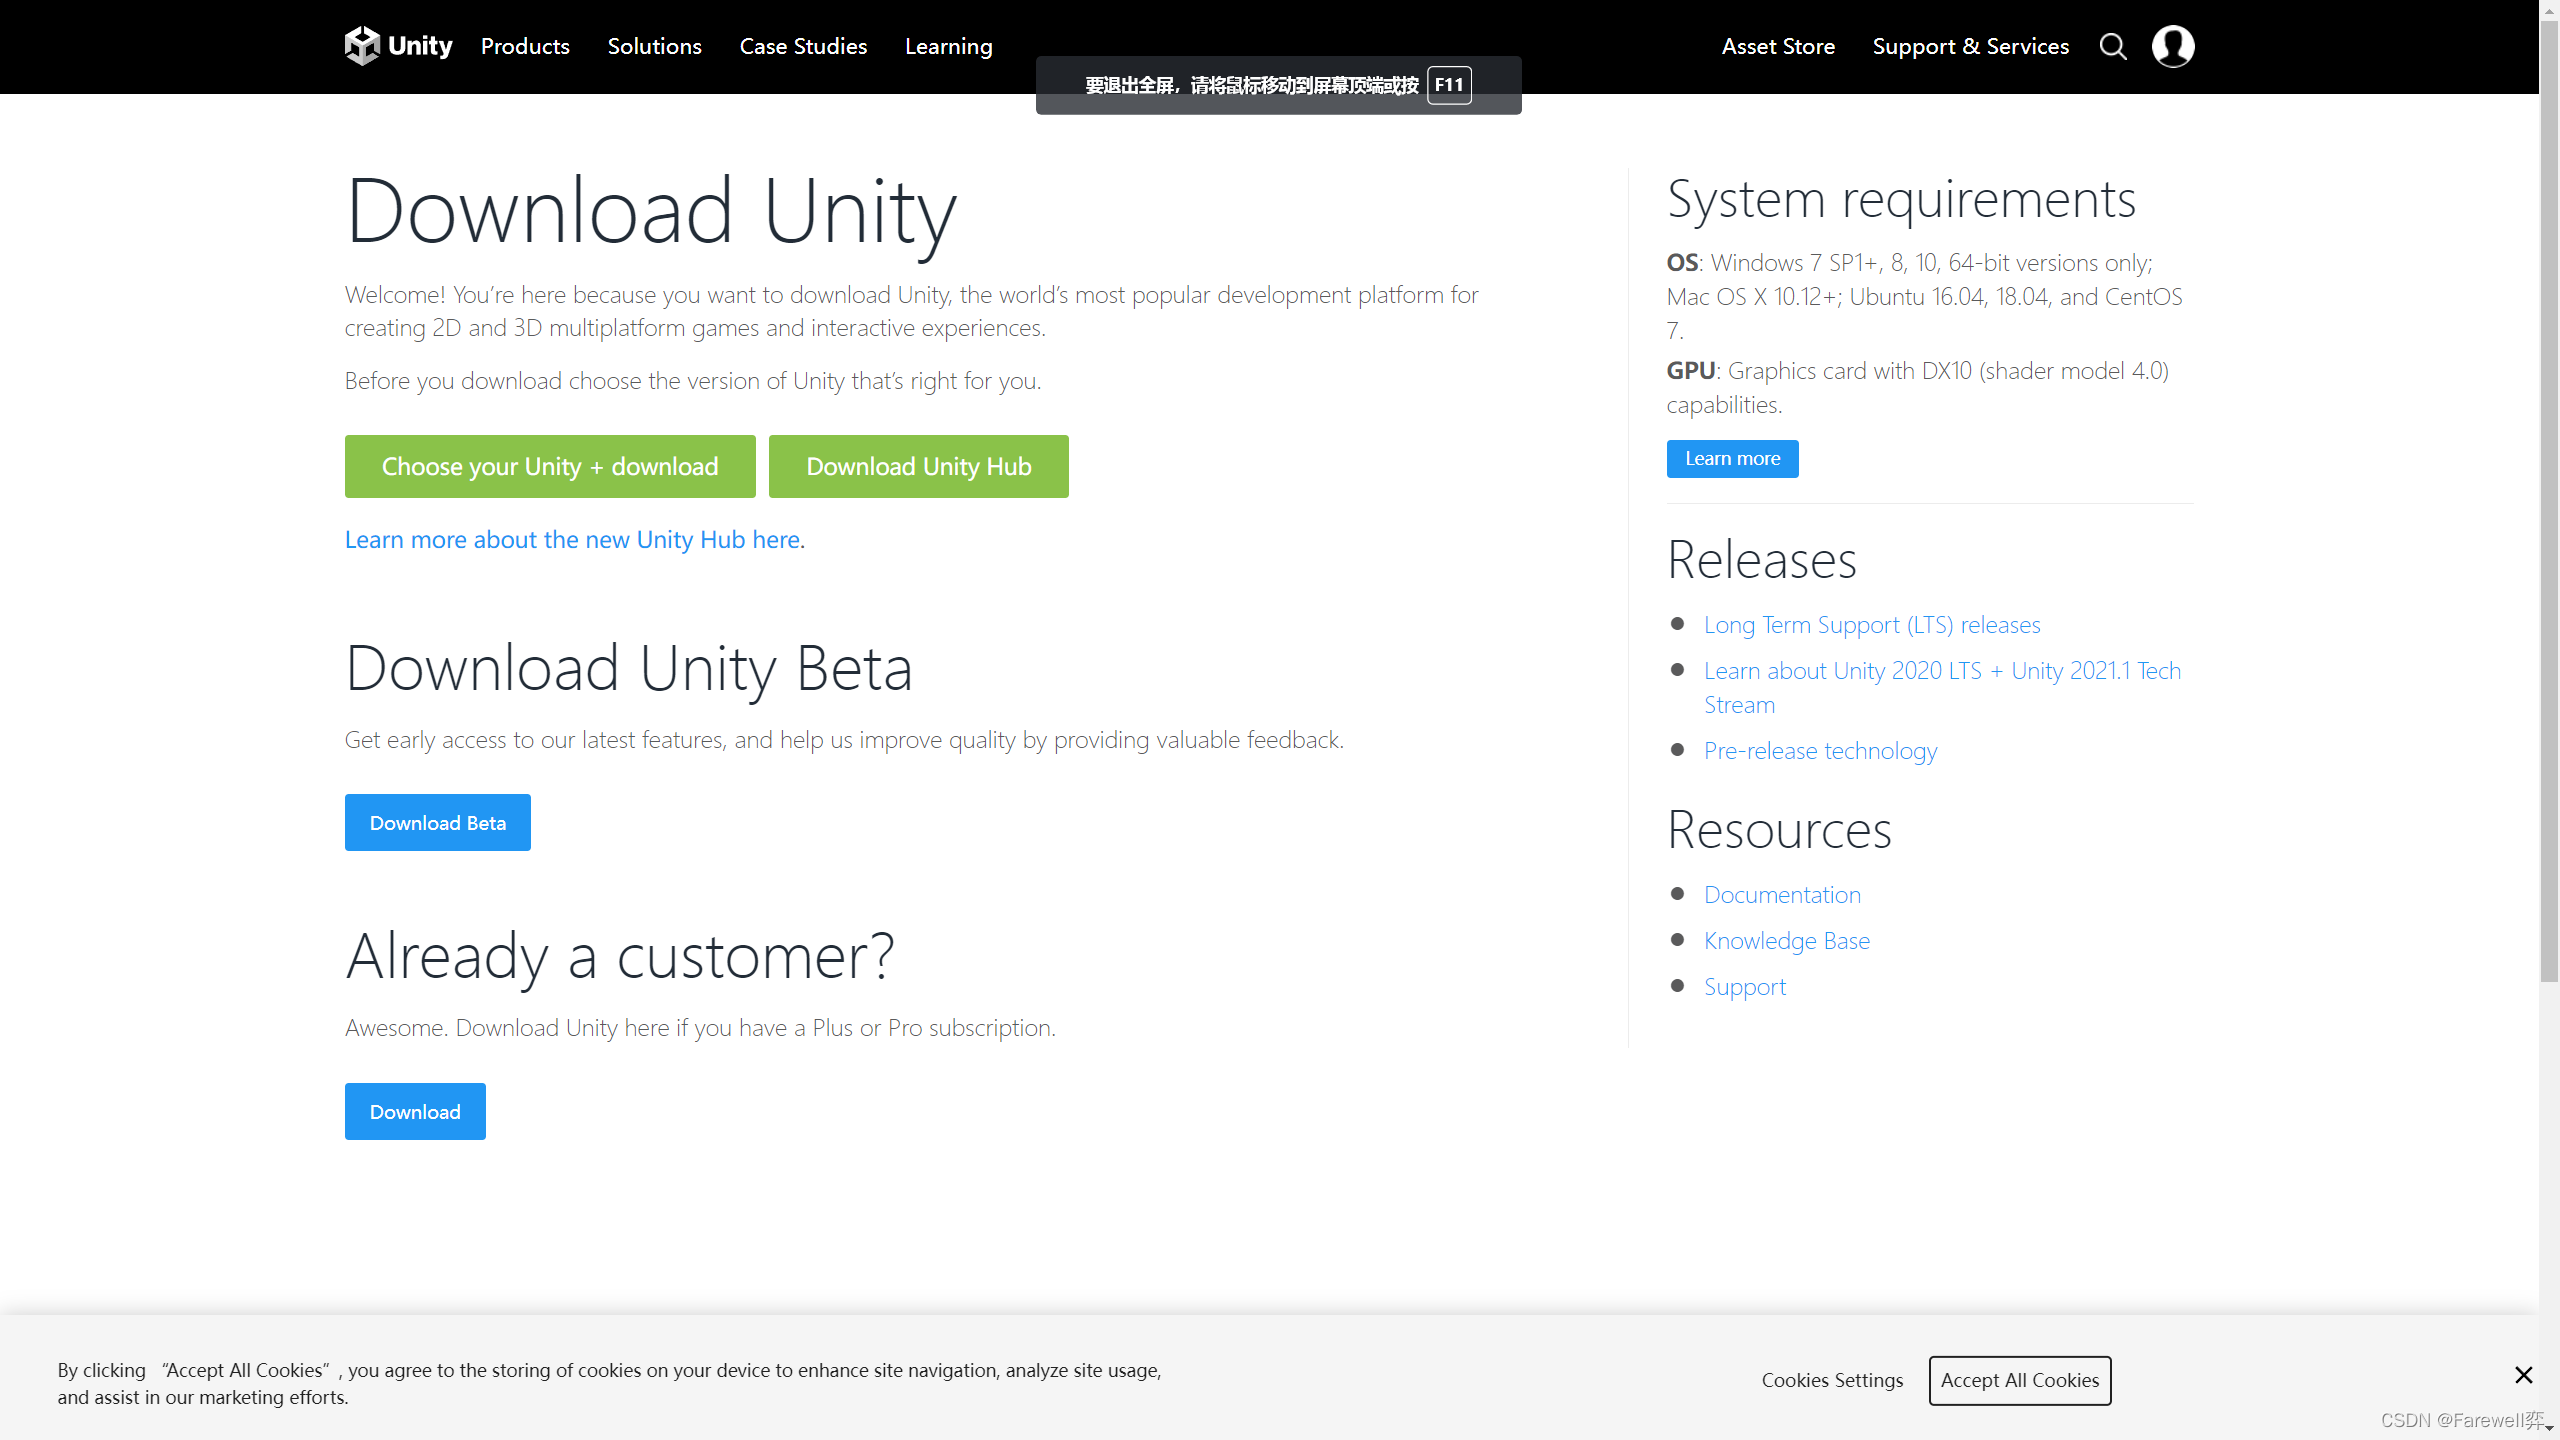Open the Products menu

pyautogui.click(x=525, y=46)
